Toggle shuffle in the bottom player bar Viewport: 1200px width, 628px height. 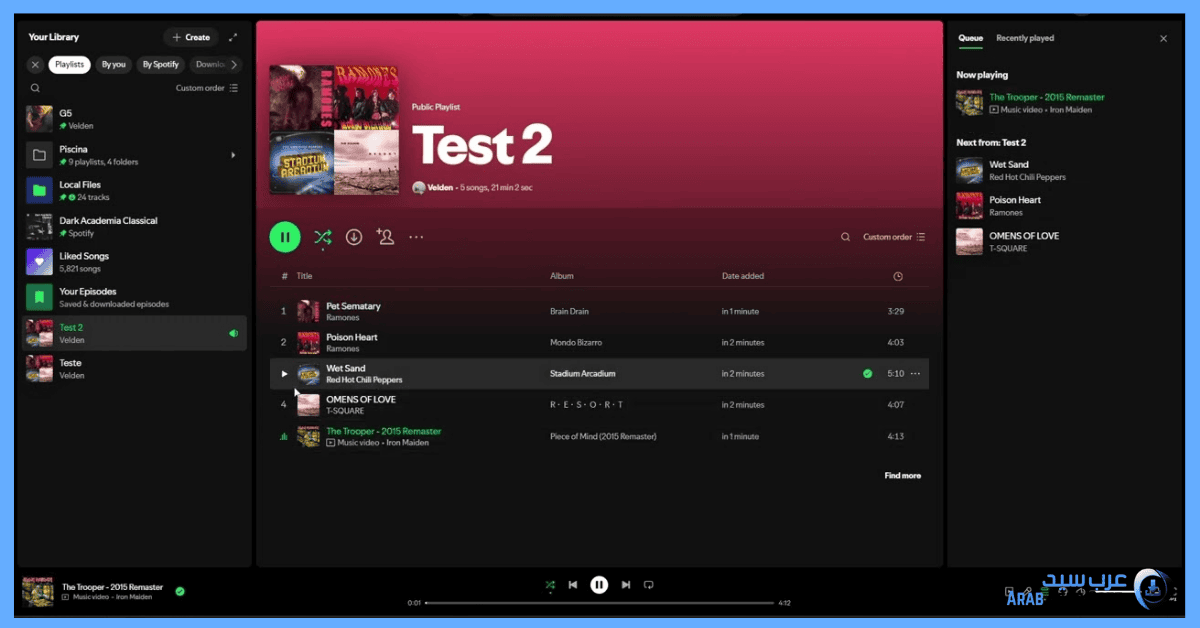pyautogui.click(x=549, y=585)
